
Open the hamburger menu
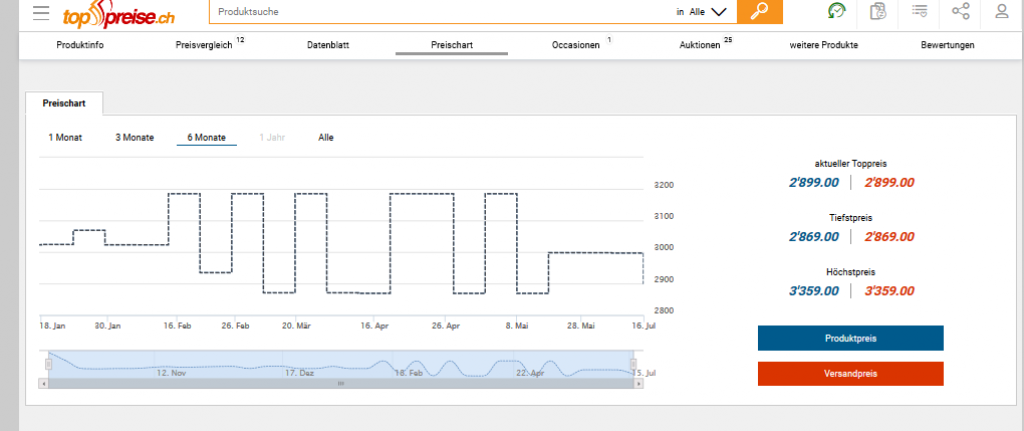tap(41, 13)
